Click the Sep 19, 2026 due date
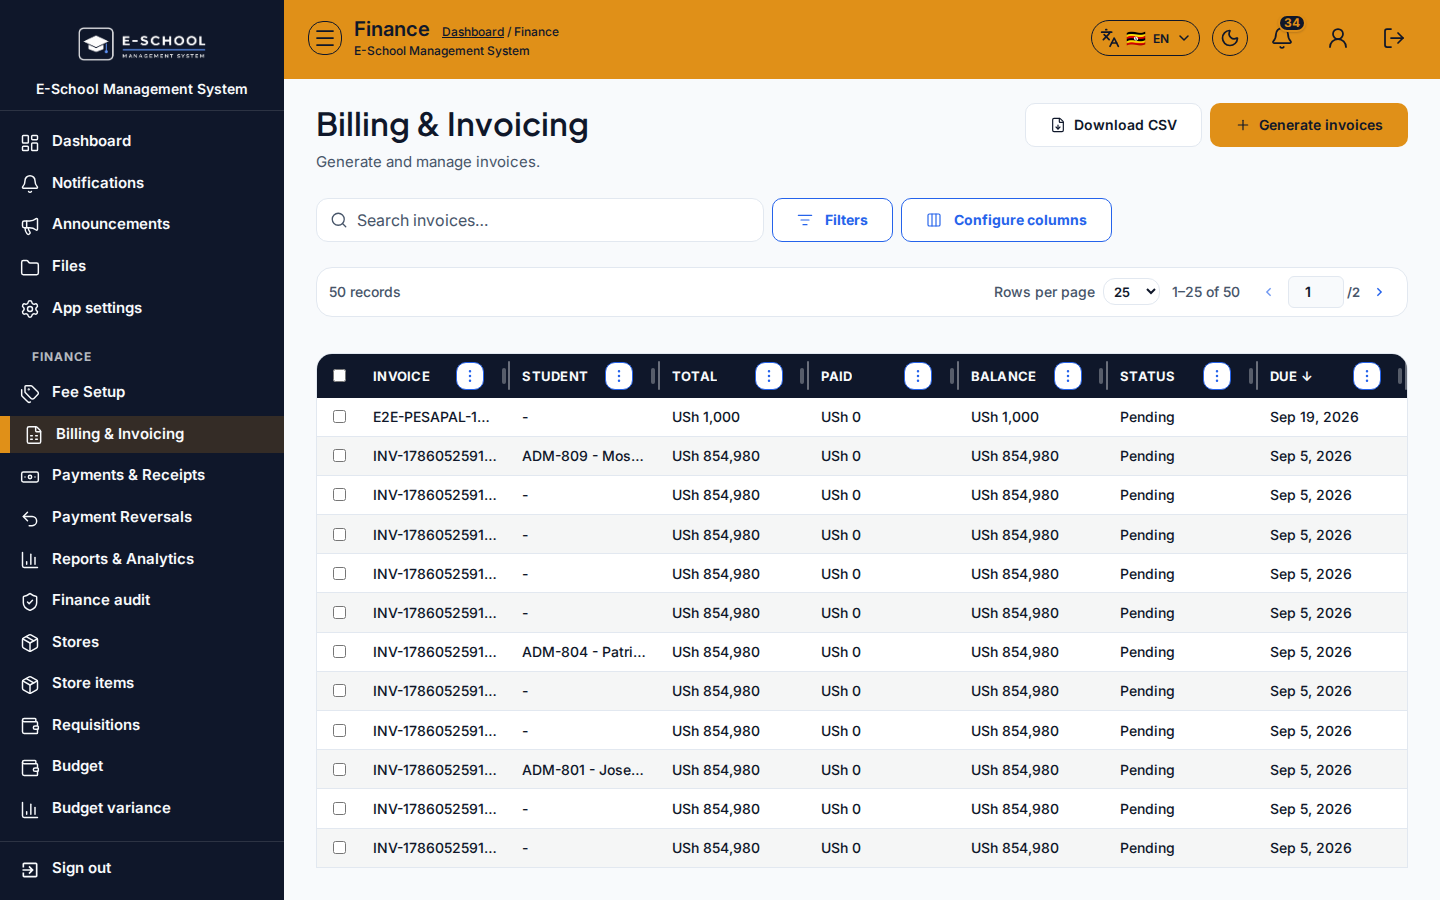Viewport: 1440px width, 900px height. (1314, 417)
